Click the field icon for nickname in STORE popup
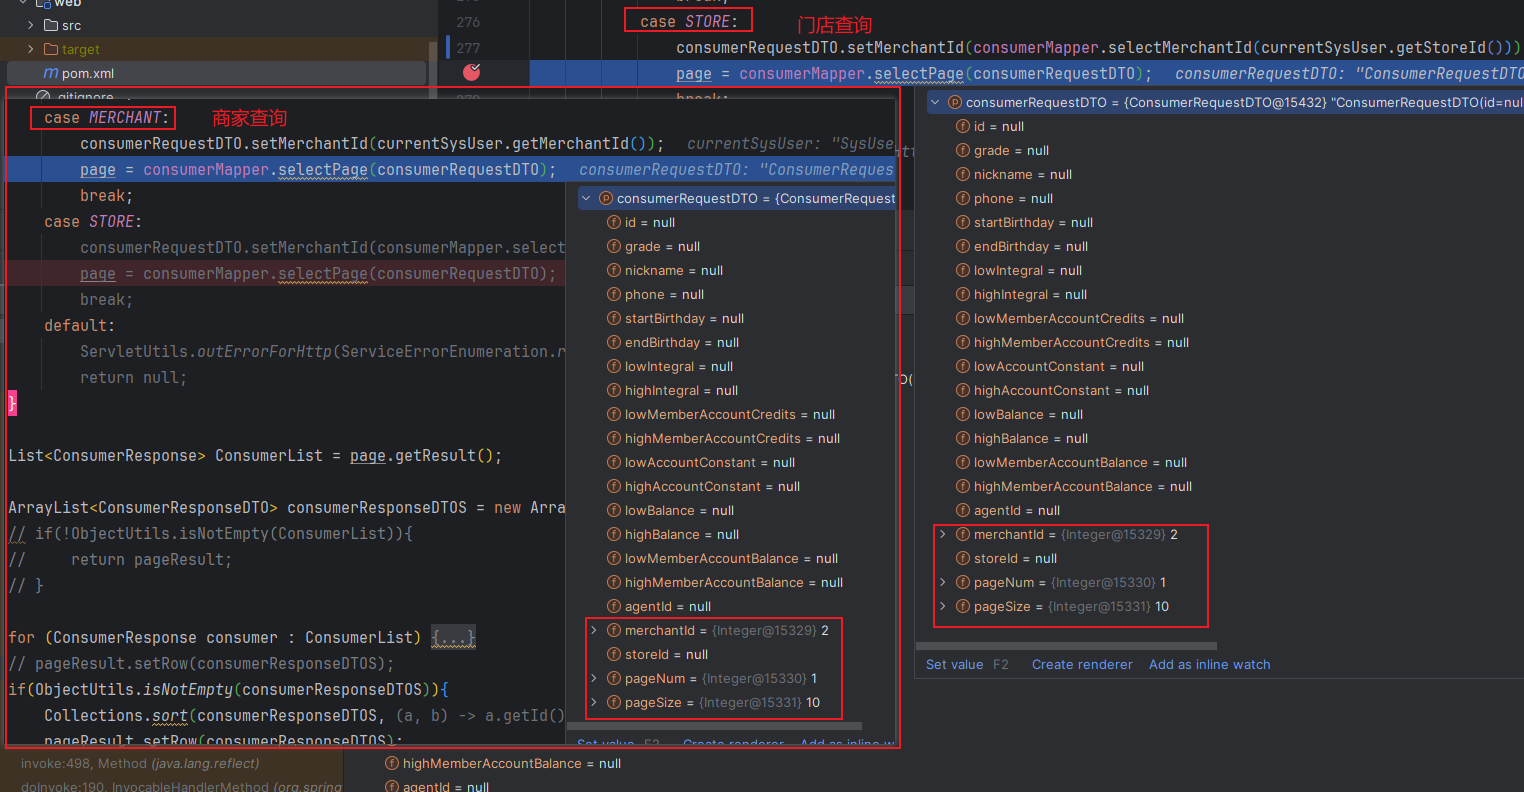1524x792 pixels. click(x=964, y=174)
